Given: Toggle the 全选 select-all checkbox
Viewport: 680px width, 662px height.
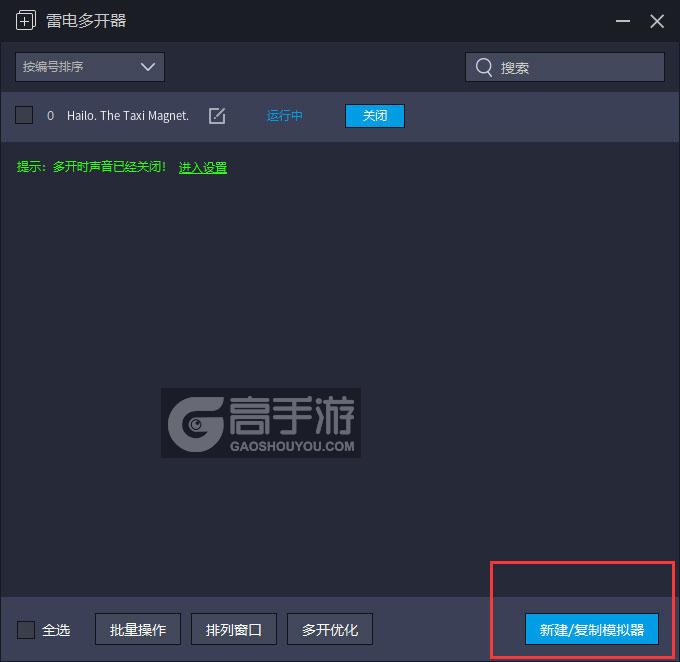Looking at the screenshot, I should (26, 629).
